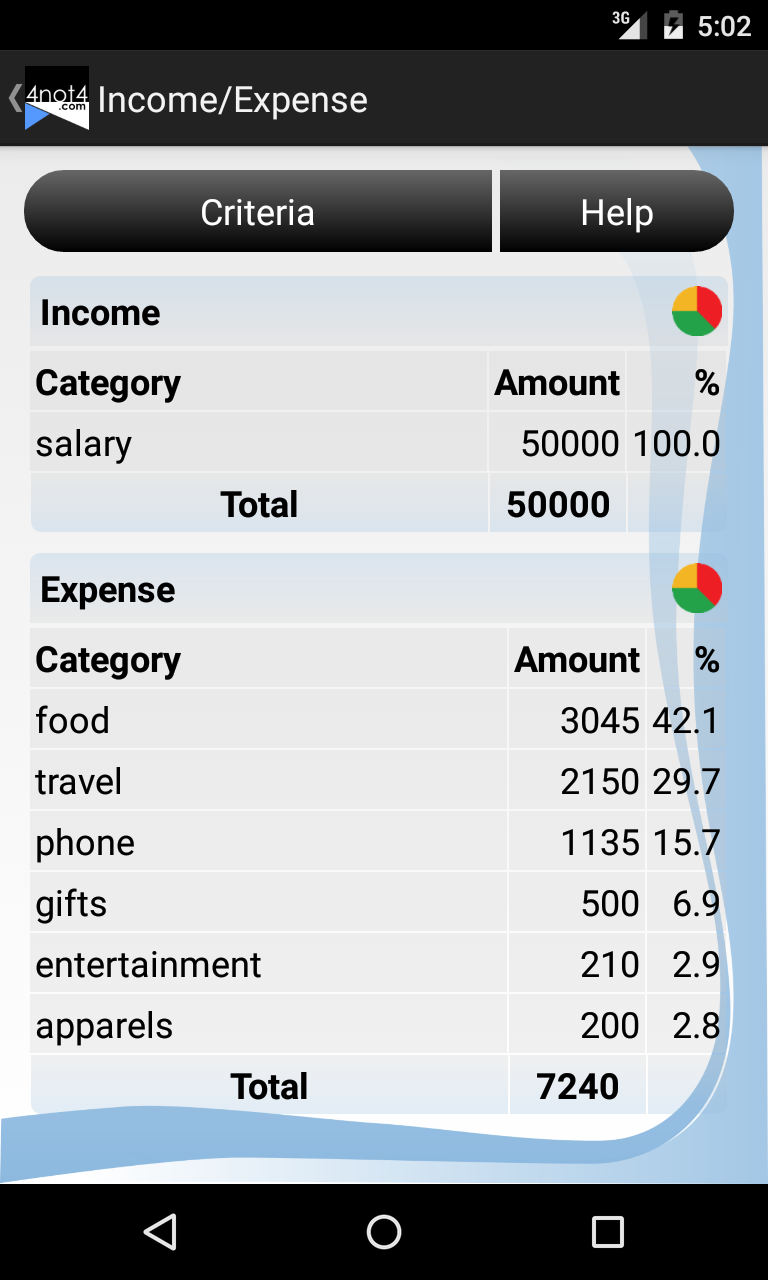768x1280 pixels.
Task: Select the entertainment expense row
Action: tap(378, 964)
